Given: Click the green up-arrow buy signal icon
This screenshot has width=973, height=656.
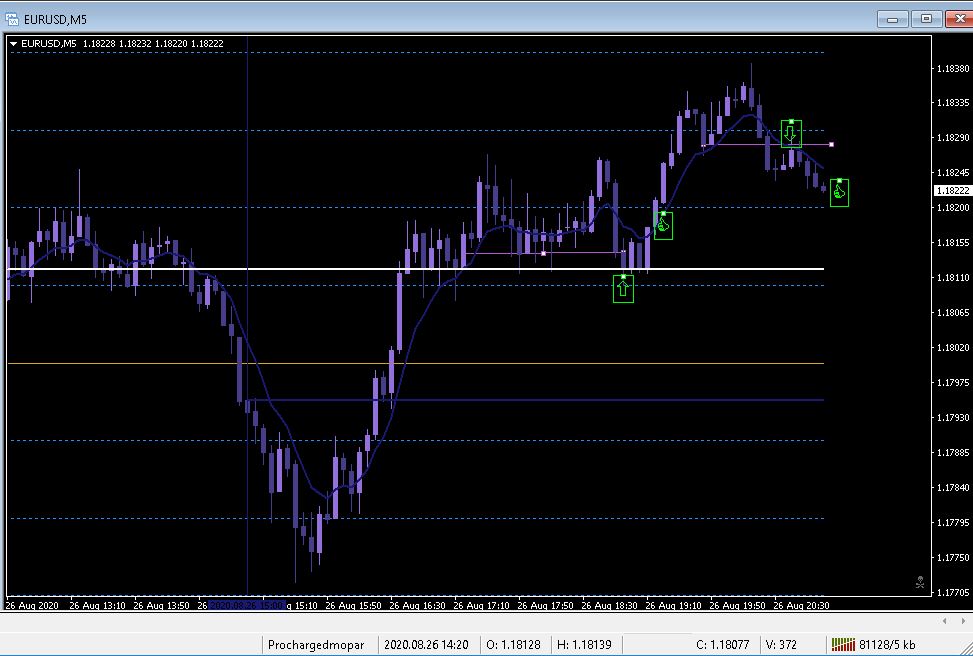Looking at the screenshot, I should point(623,289).
